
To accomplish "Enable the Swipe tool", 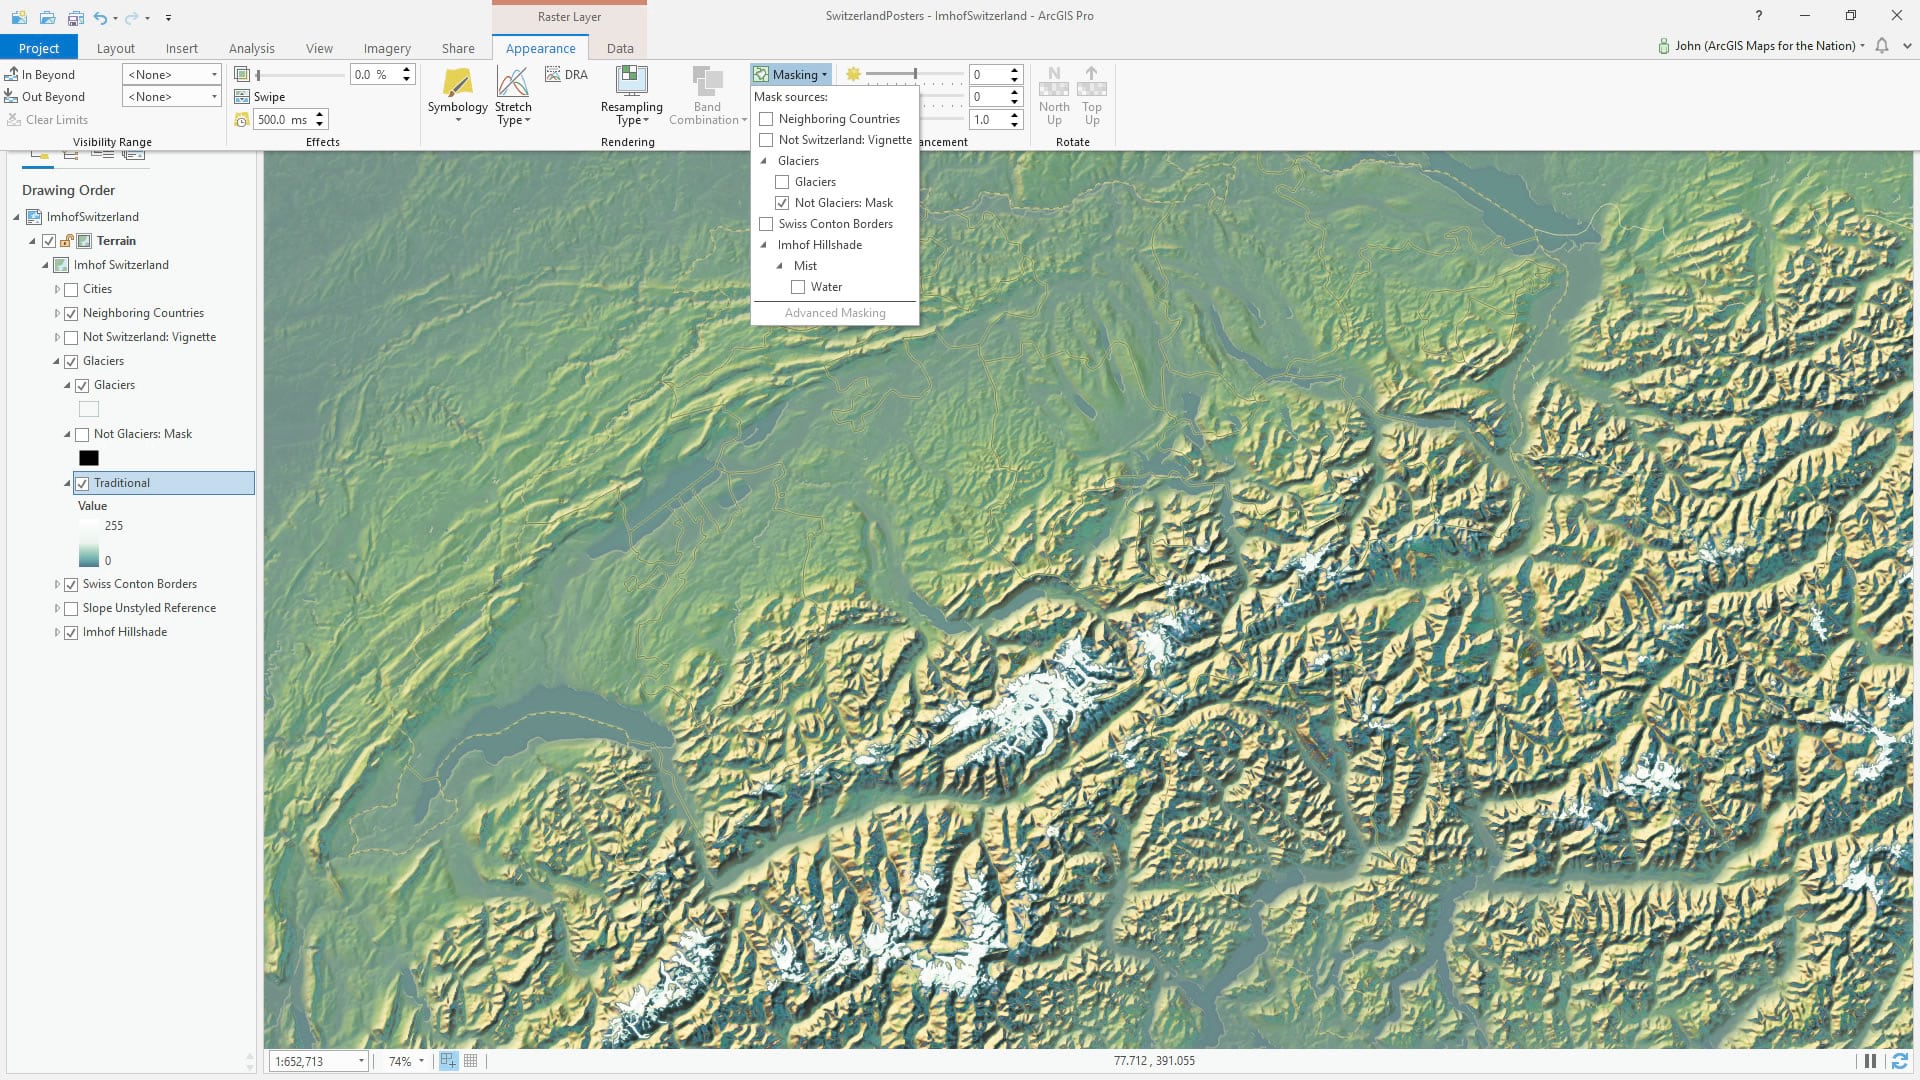I will tap(260, 97).
